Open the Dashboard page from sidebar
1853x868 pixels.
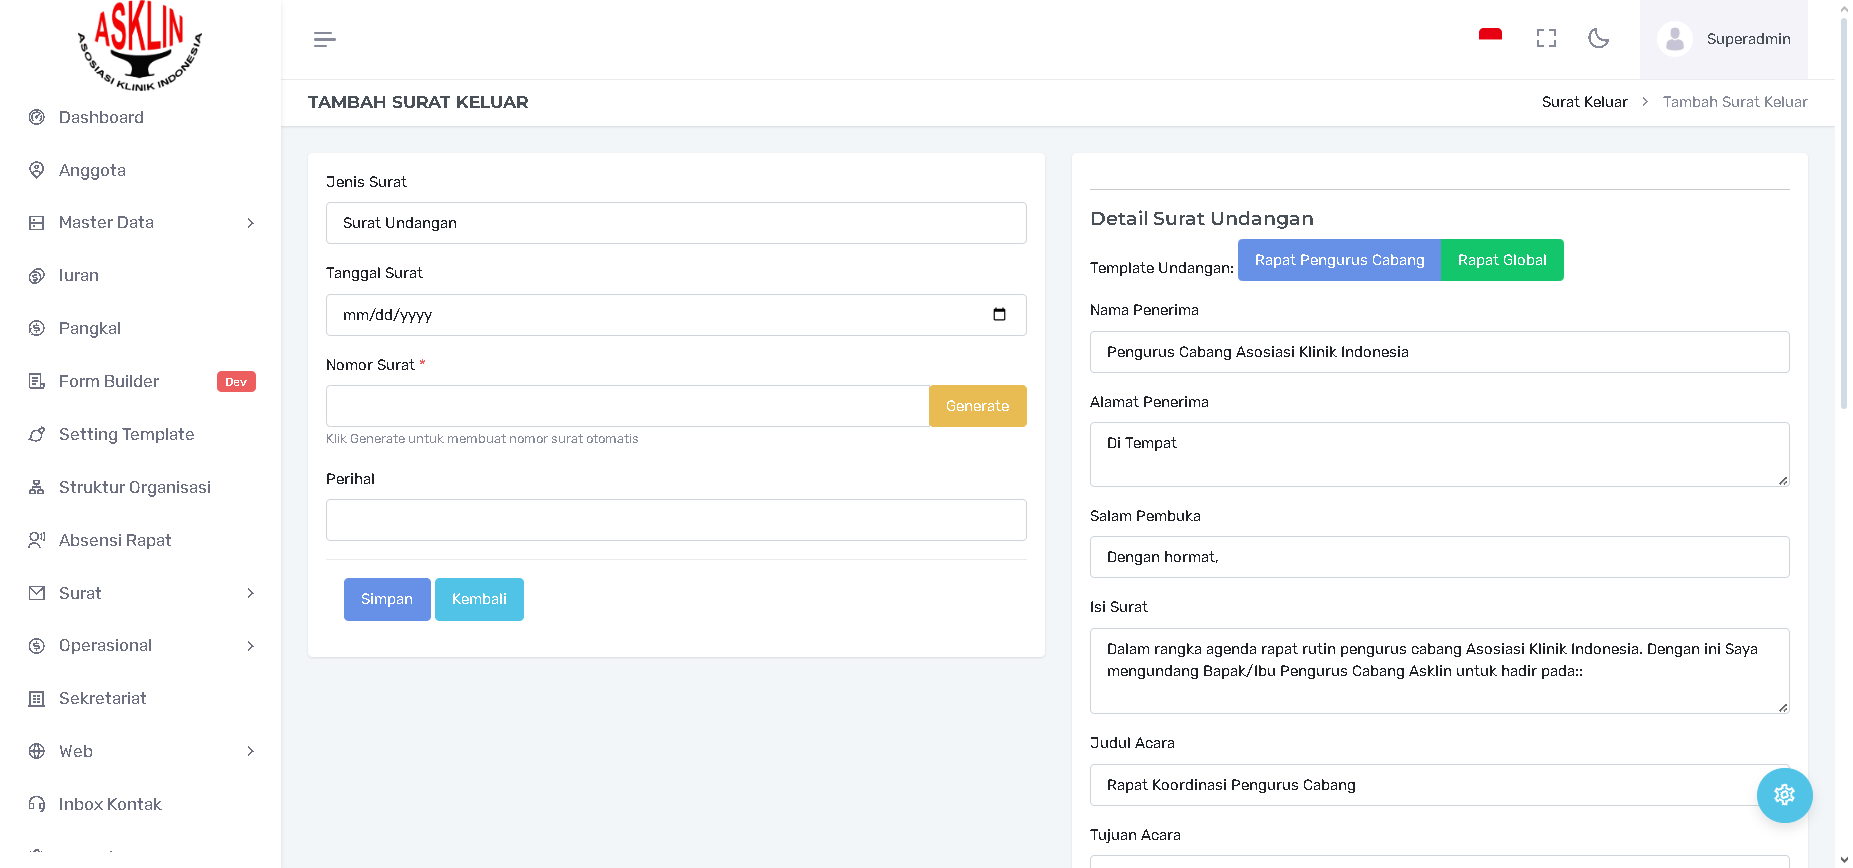(101, 117)
